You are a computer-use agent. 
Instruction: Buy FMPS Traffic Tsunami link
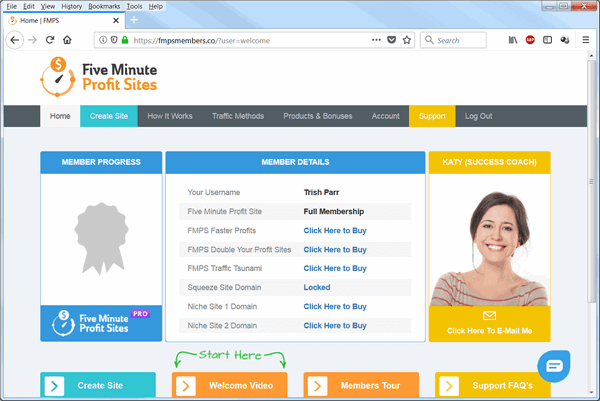click(x=335, y=268)
